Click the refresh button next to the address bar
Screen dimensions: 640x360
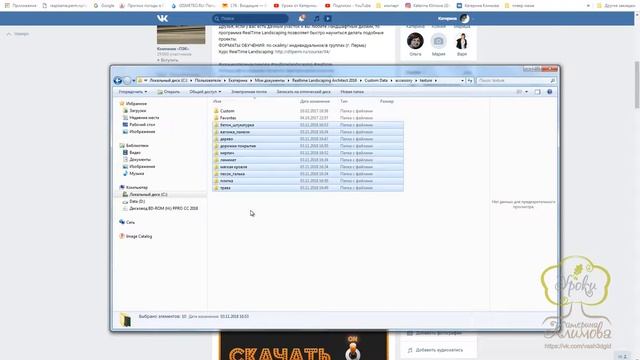(470, 80)
